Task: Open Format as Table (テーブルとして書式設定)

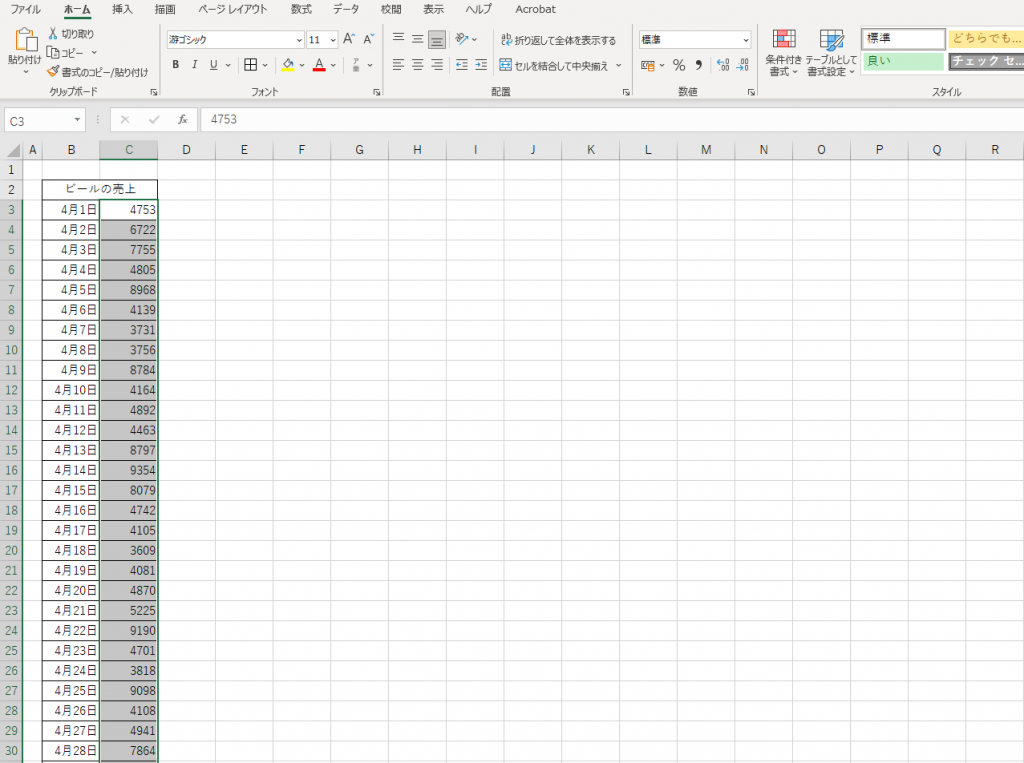Action: coord(831,52)
